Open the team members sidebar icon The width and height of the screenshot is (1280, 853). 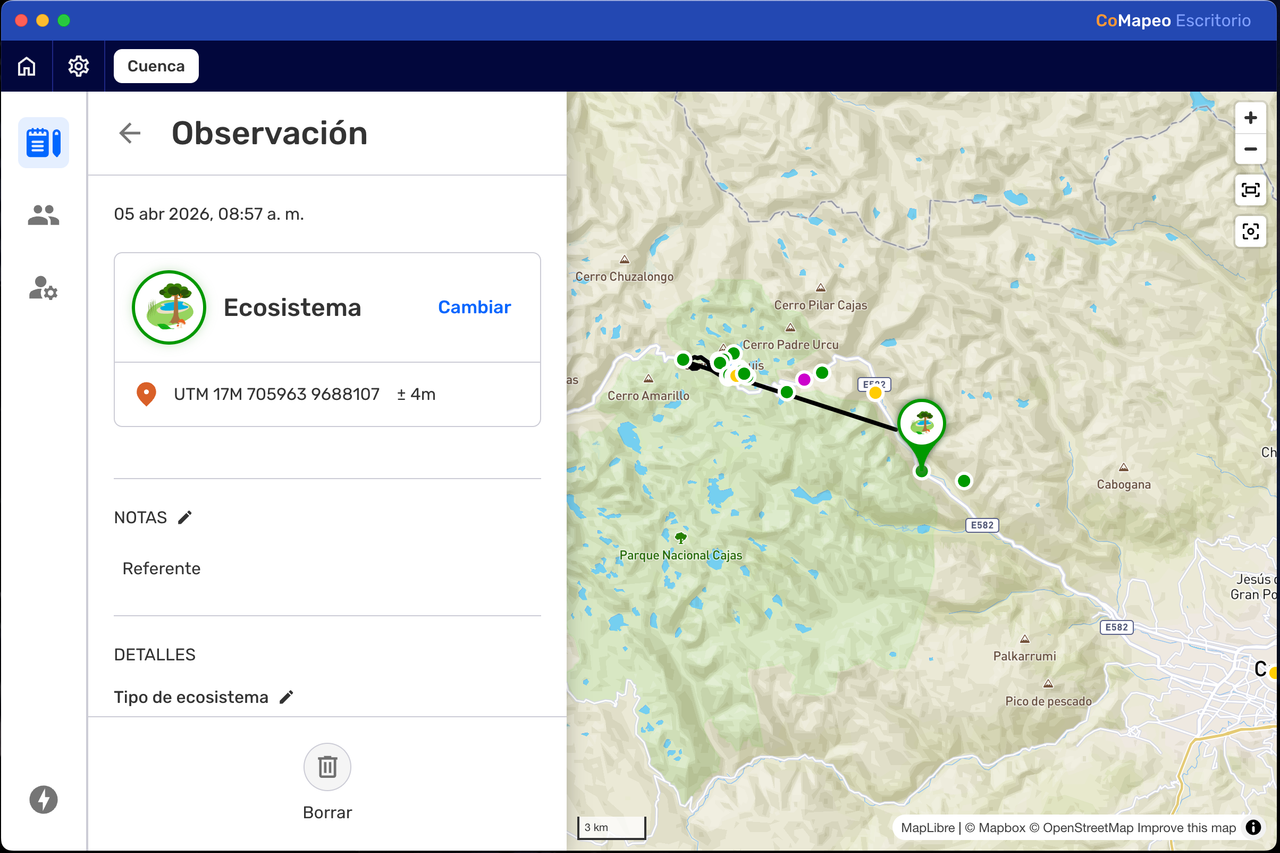(43, 215)
